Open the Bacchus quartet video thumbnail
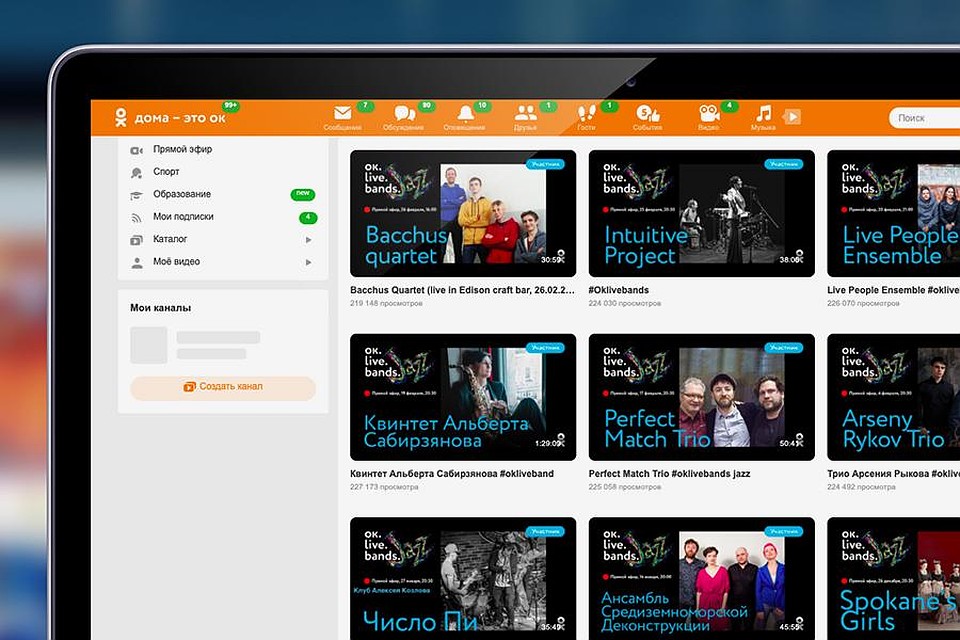The height and width of the screenshot is (640, 960). click(463, 213)
